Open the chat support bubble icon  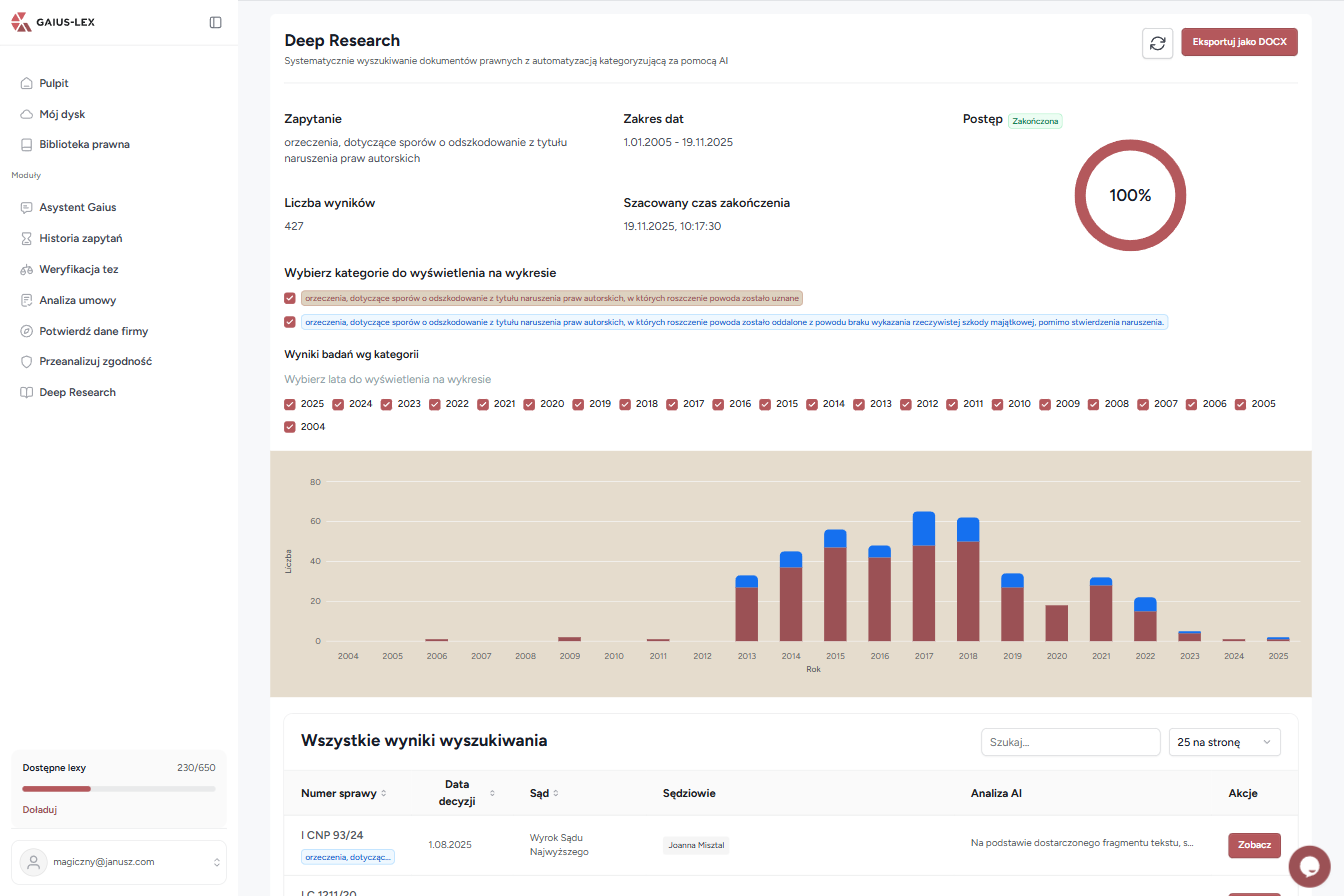(x=1309, y=866)
